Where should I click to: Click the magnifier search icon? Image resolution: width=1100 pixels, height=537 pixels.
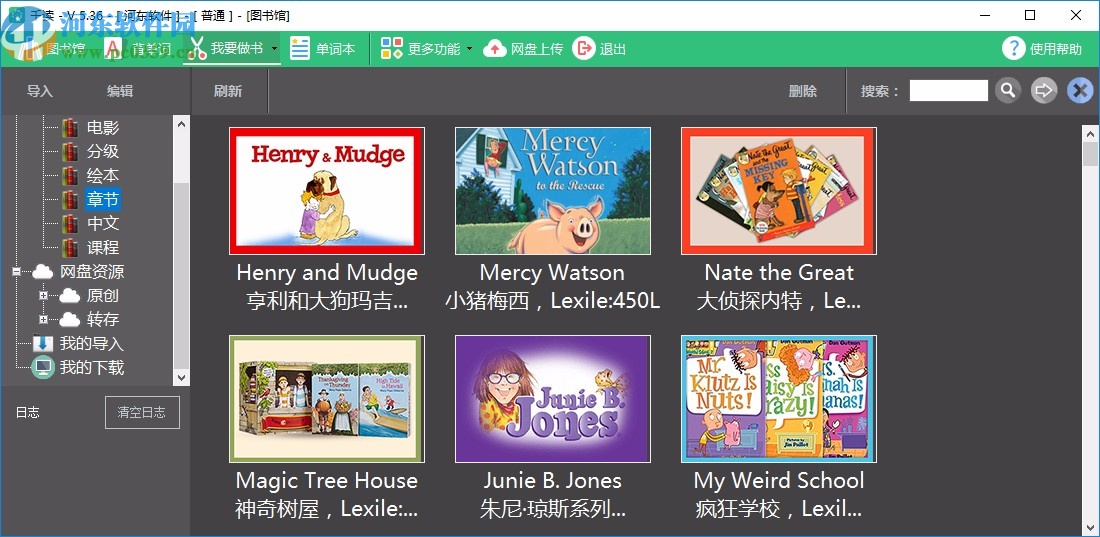[1008, 91]
